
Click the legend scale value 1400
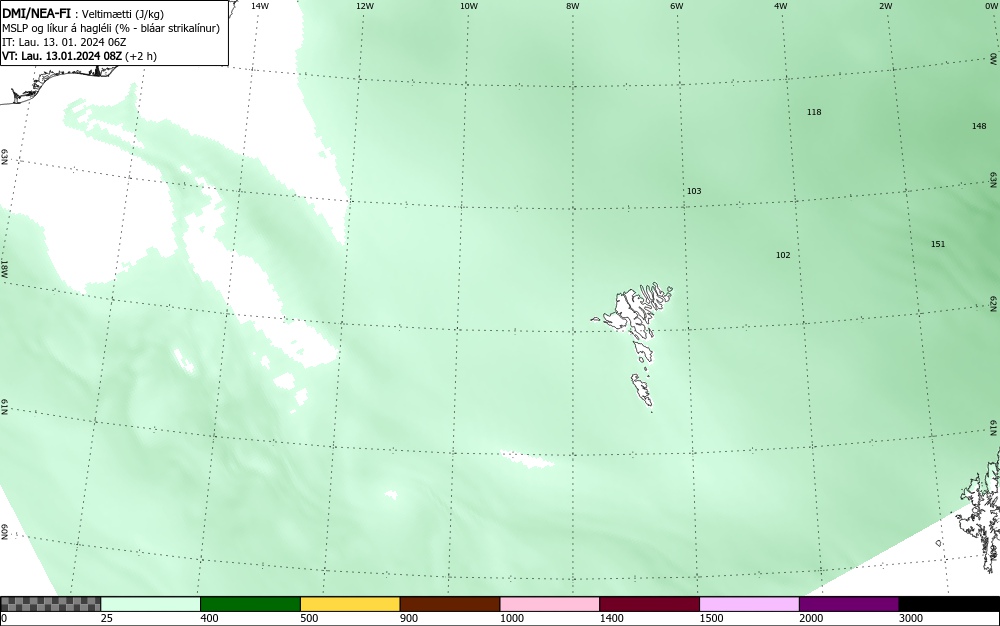click(611, 618)
